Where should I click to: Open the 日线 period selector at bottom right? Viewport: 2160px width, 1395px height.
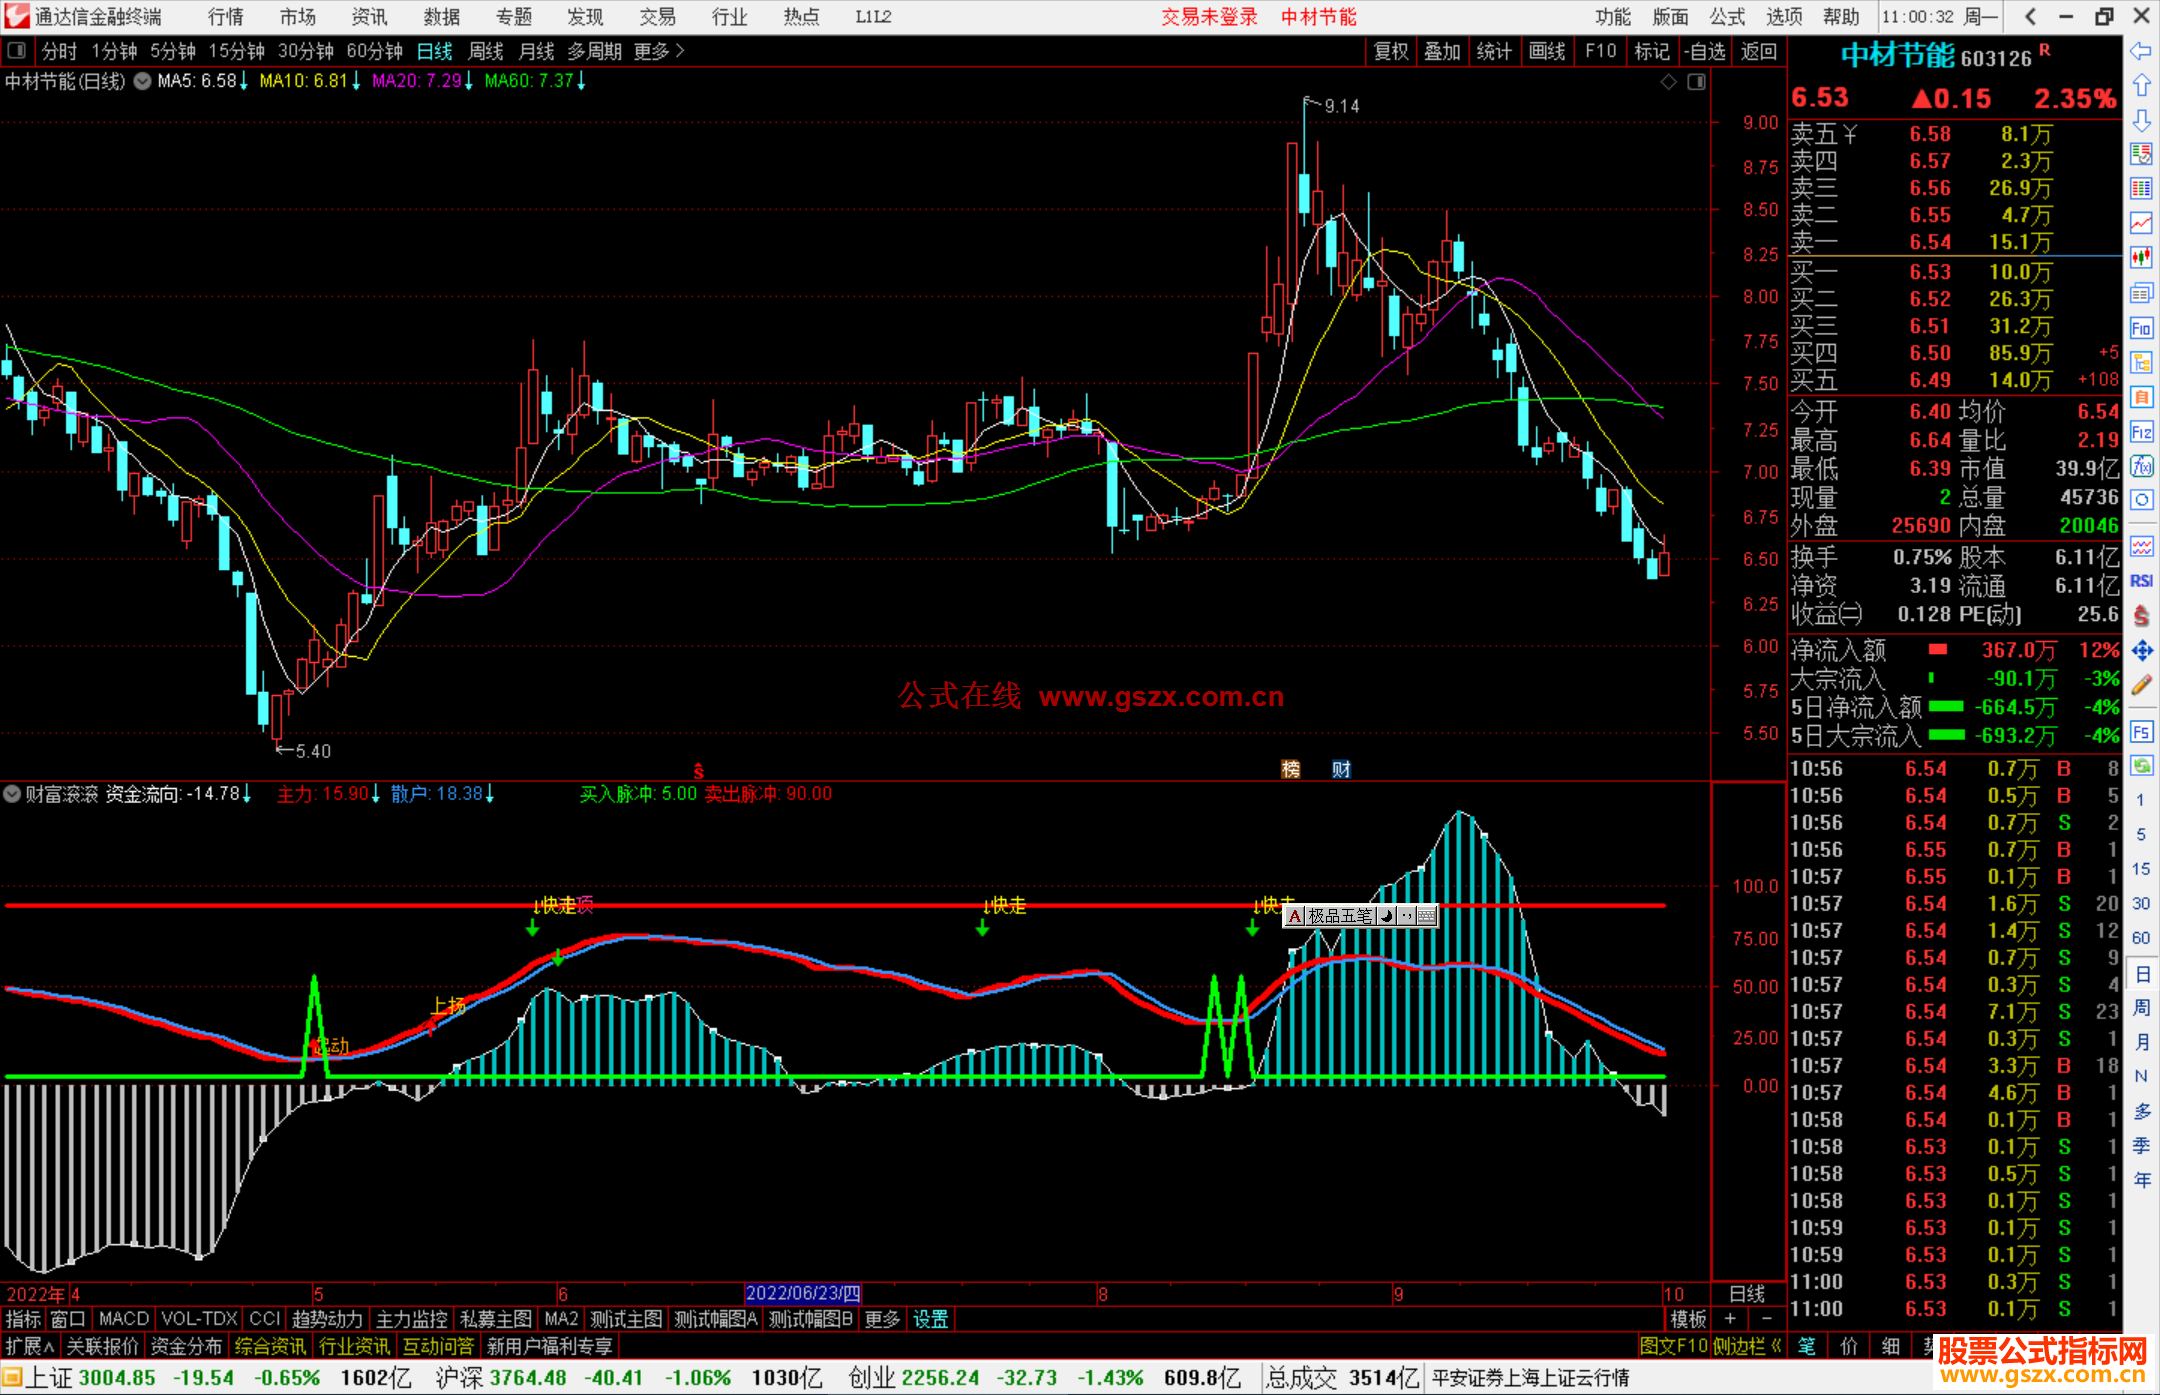point(1747,1294)
